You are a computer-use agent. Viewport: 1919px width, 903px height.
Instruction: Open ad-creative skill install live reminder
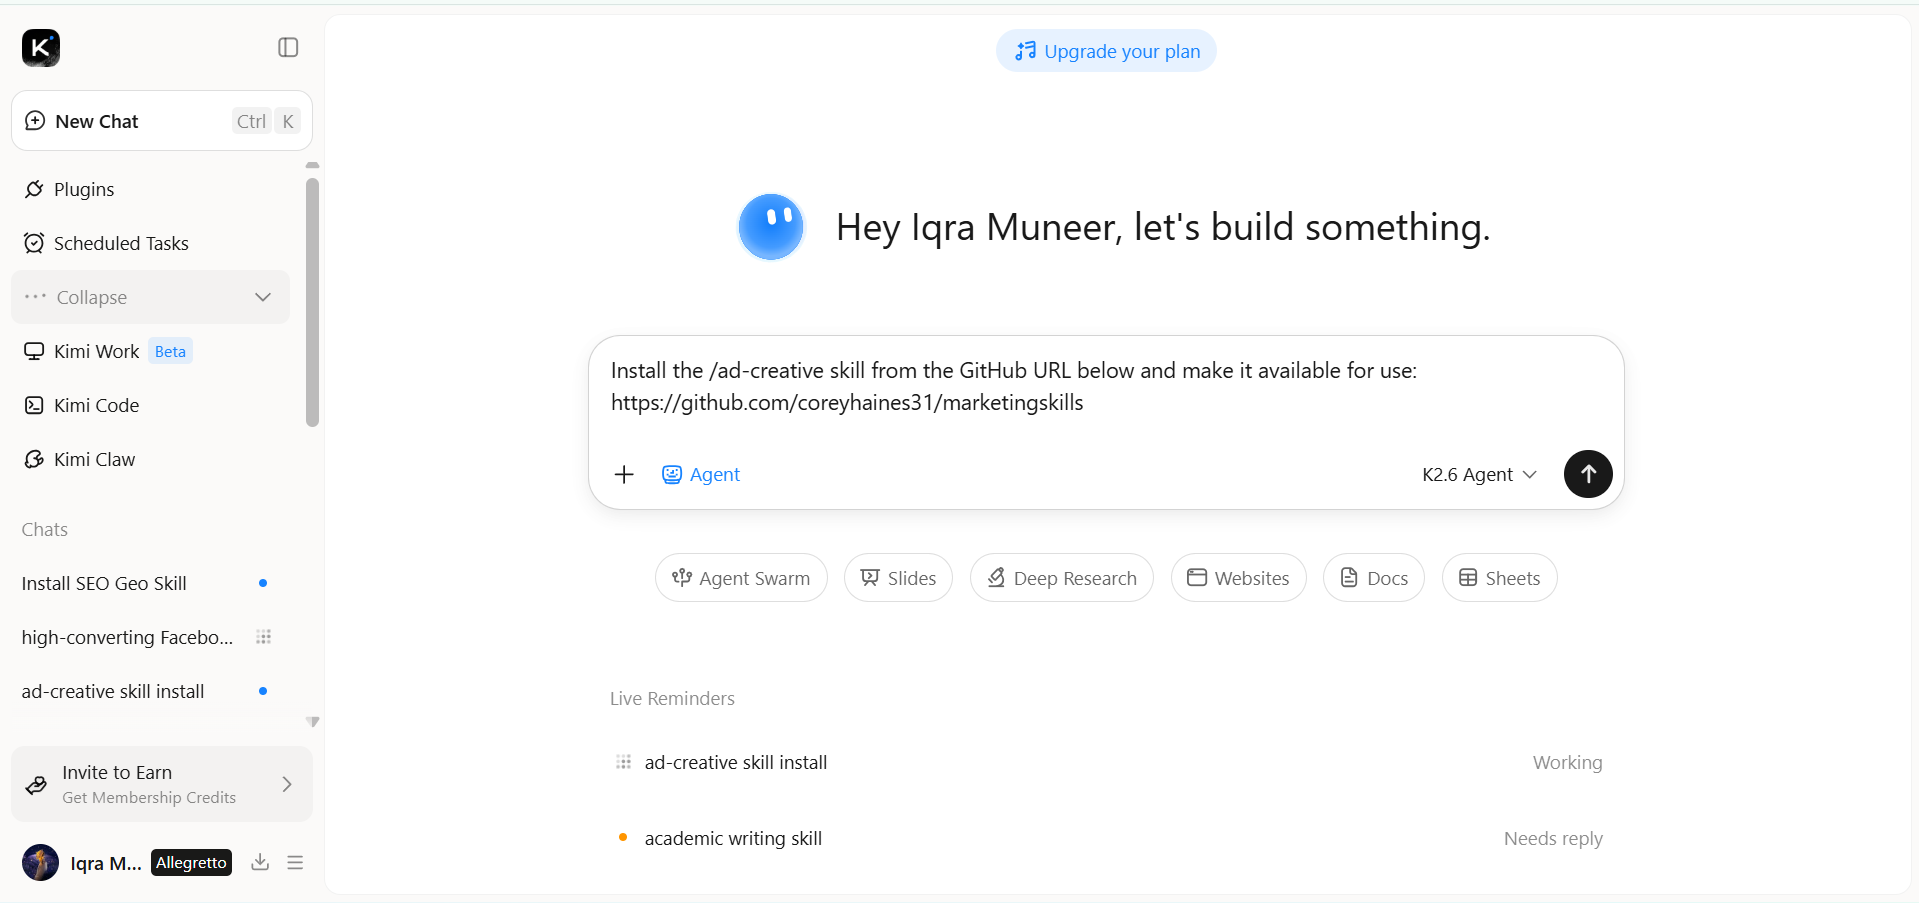[1107, 762]
